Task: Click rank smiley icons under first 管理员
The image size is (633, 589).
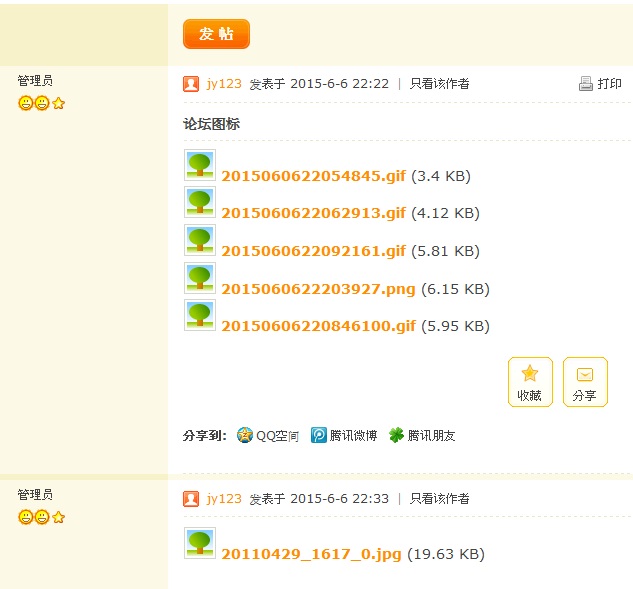Action: [x=41, y=103]
